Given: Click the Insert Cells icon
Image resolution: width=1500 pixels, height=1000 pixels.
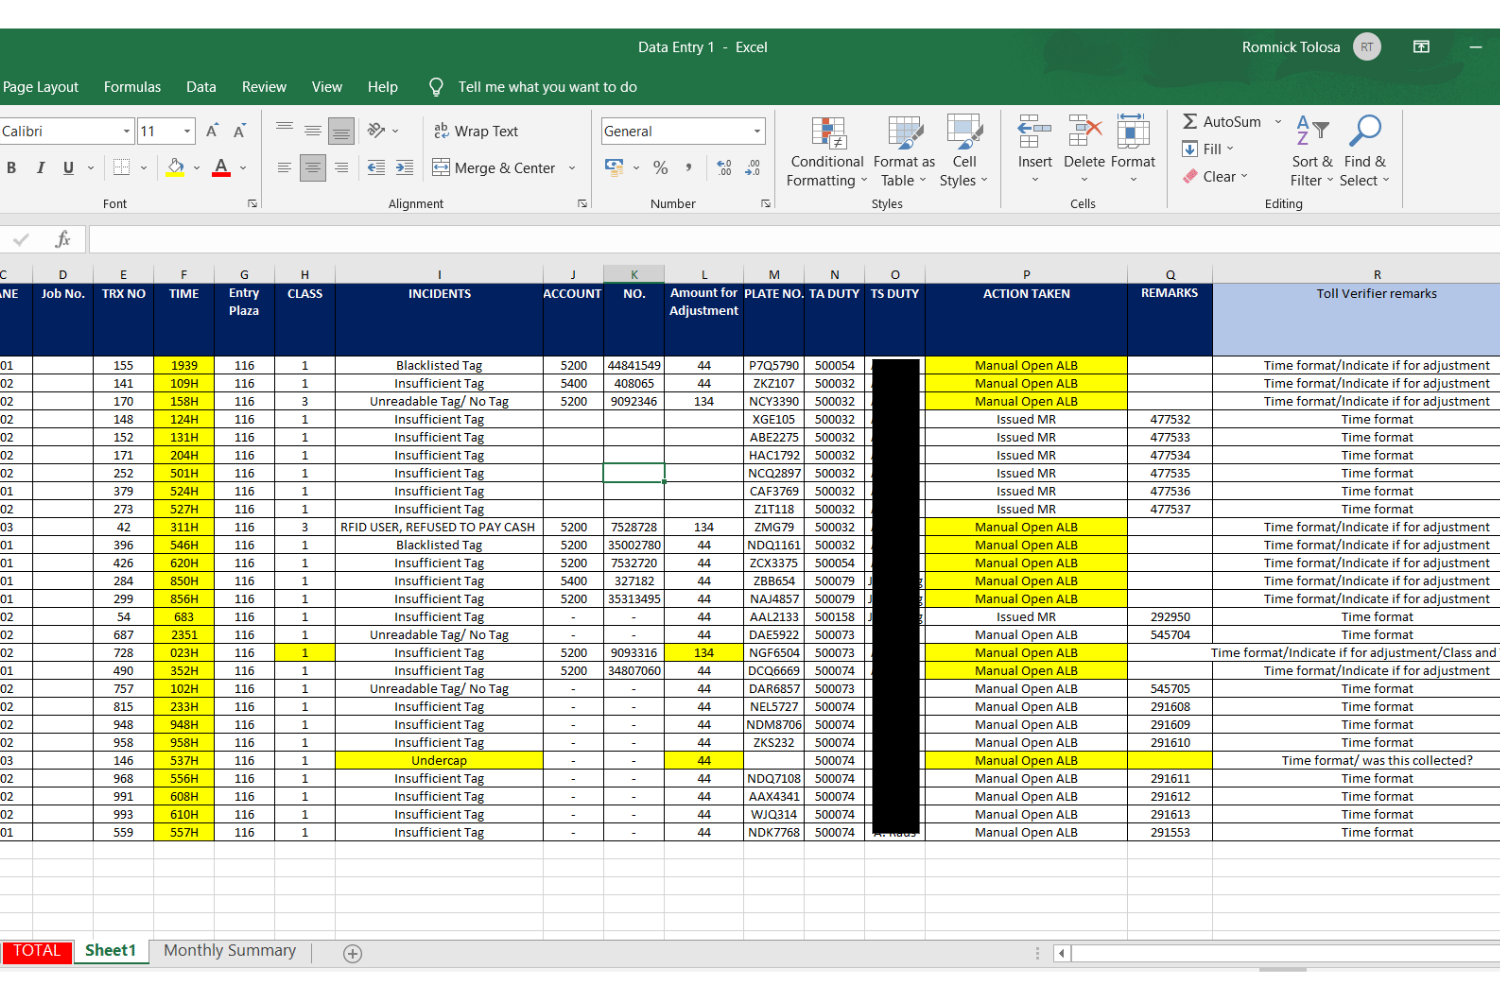Looking at the screenshot, I should click(x=1035, y=131).
